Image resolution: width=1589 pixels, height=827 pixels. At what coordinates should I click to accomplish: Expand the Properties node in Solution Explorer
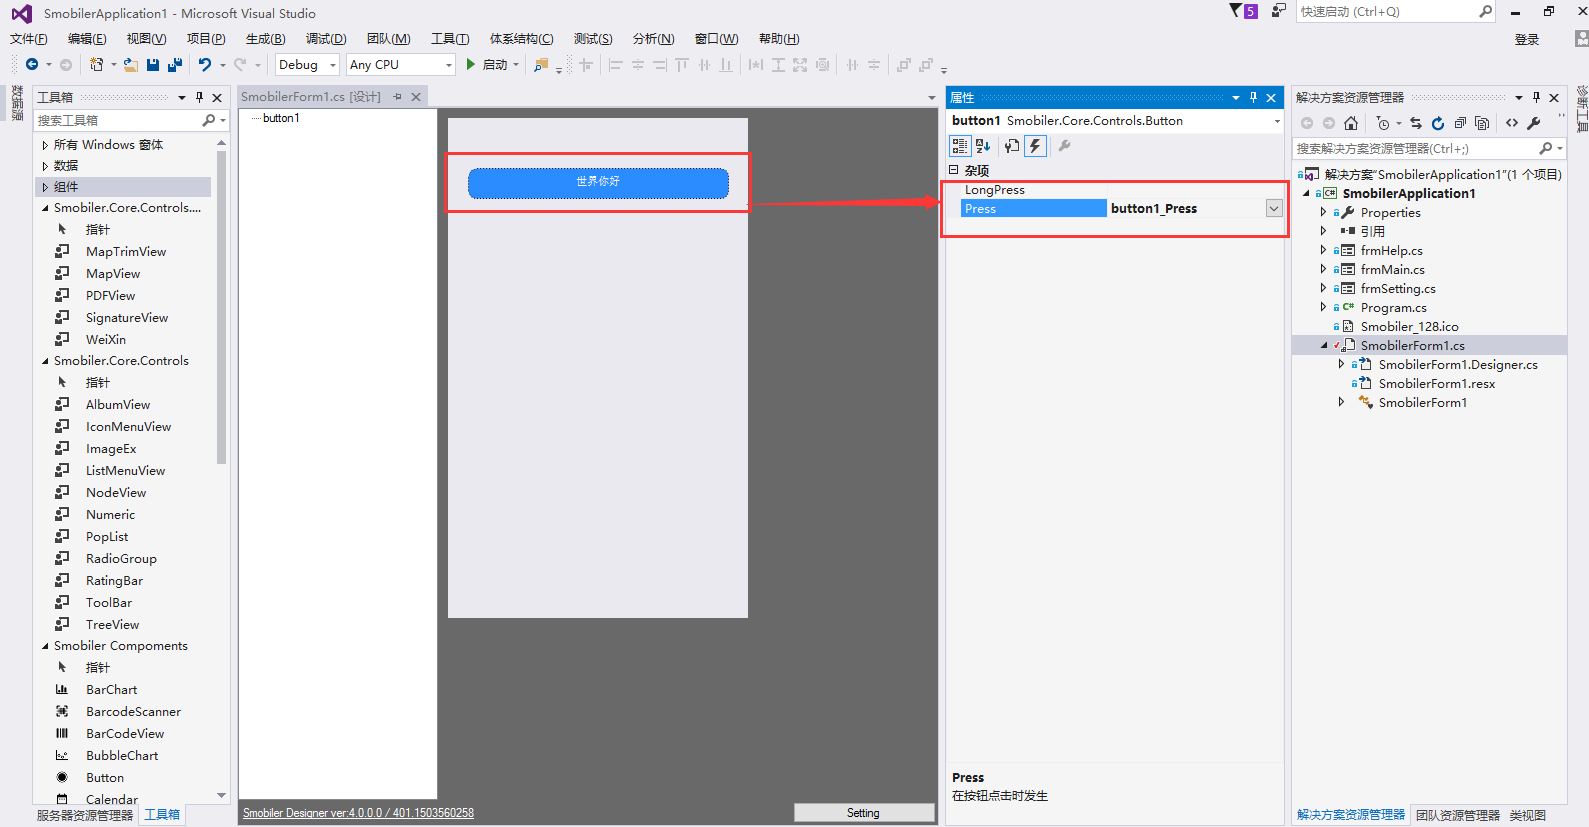[x=1323, y=212]
